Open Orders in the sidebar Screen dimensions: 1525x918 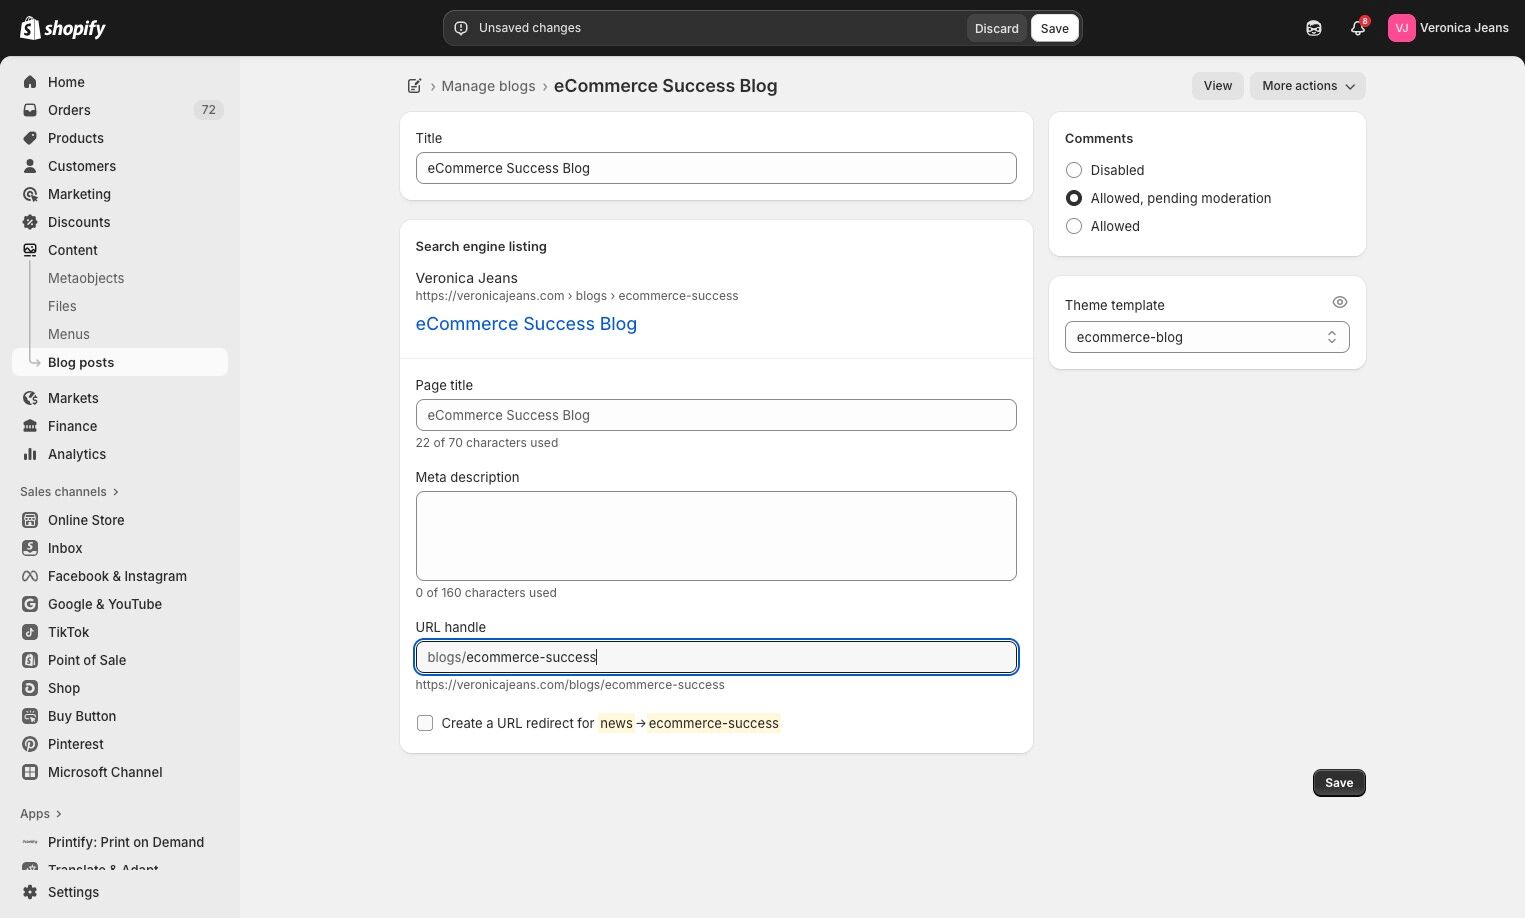point(69,110)
